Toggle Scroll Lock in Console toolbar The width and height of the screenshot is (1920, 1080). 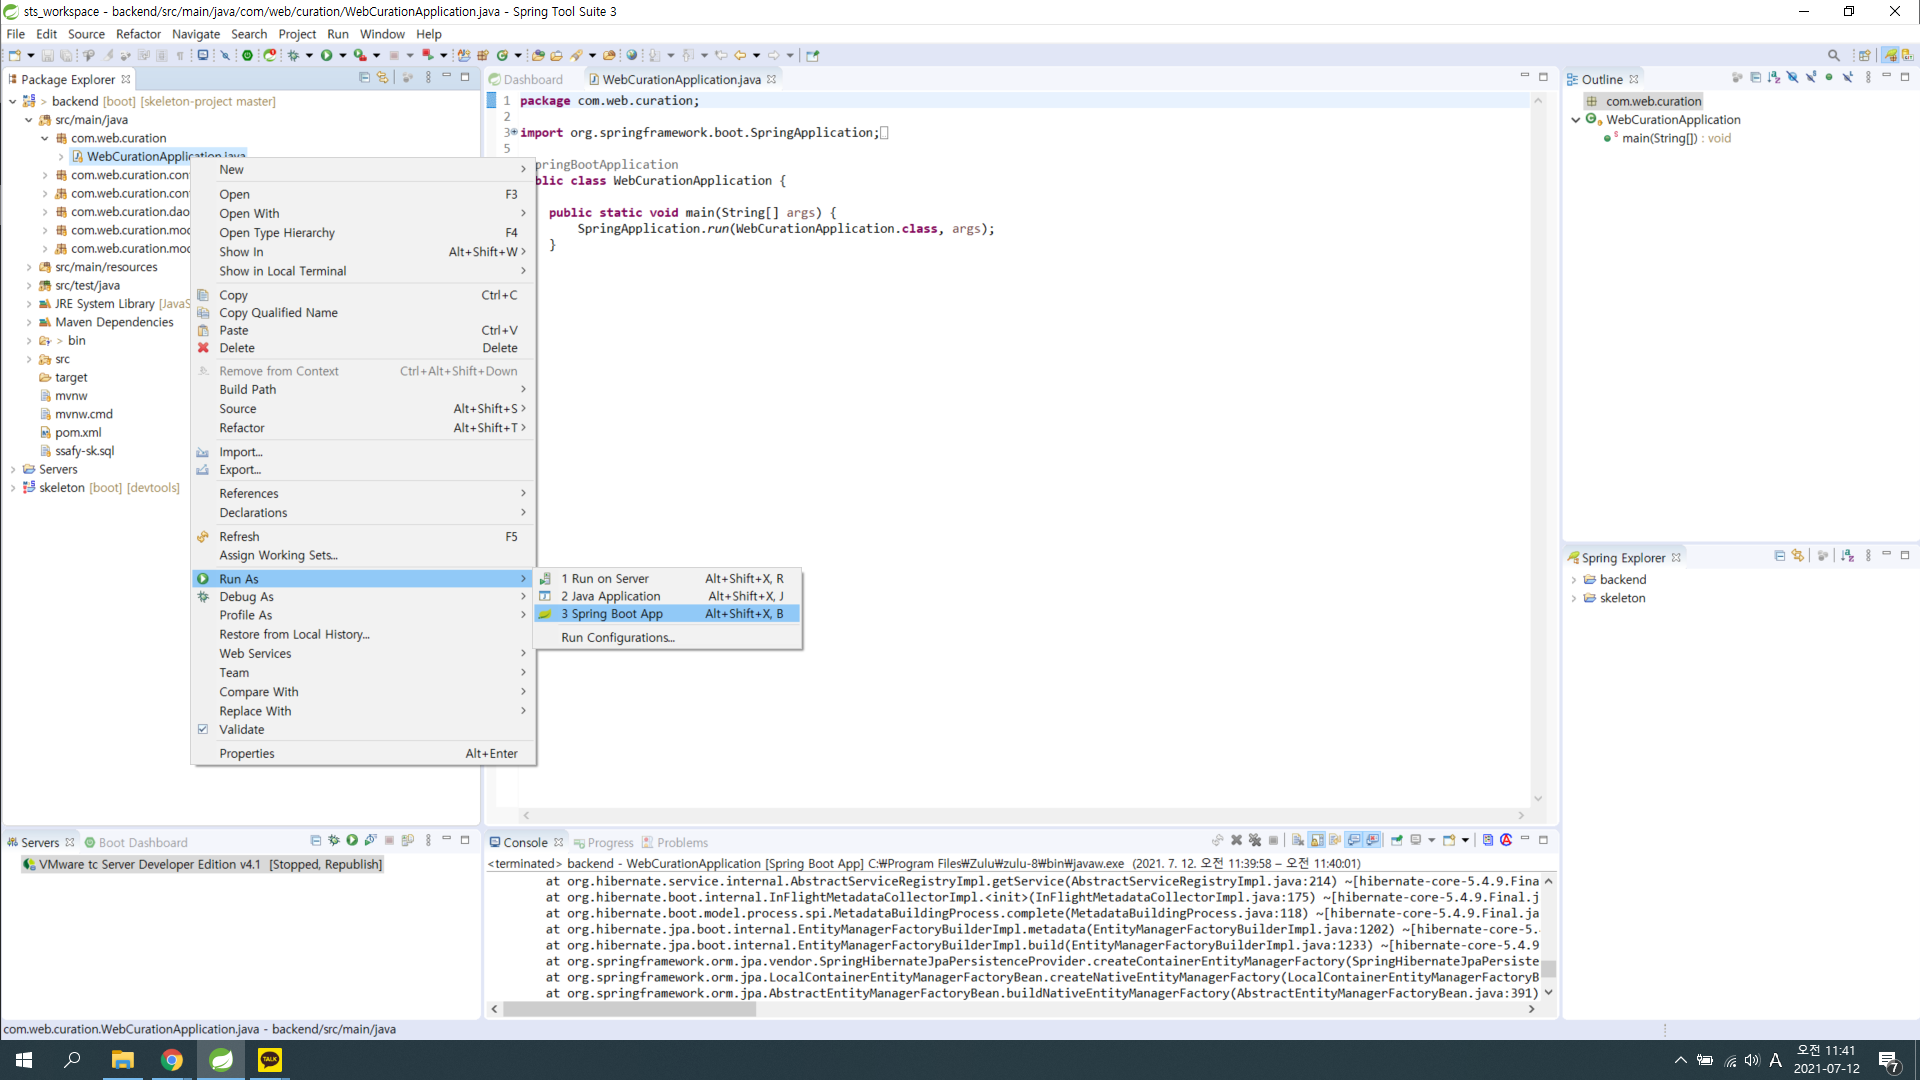click(x=1317, y=841)
